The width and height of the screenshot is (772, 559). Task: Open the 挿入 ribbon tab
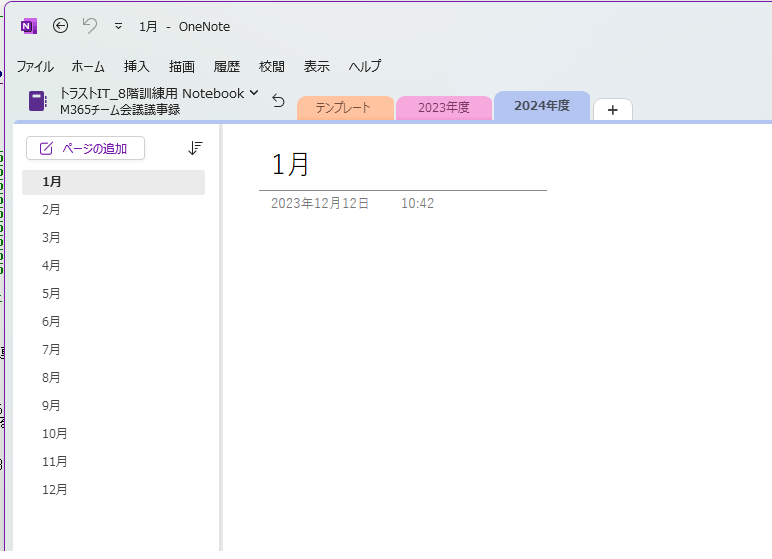[136, 67]
